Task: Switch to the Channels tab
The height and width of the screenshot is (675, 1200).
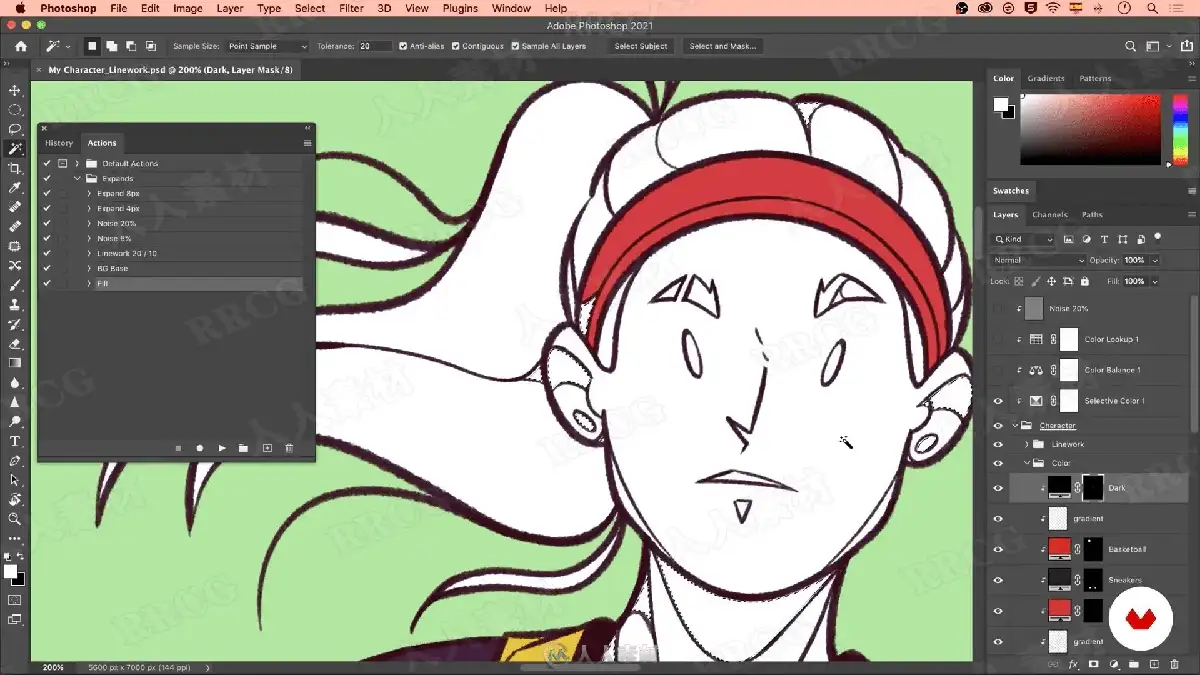Action: [1050, 214]
